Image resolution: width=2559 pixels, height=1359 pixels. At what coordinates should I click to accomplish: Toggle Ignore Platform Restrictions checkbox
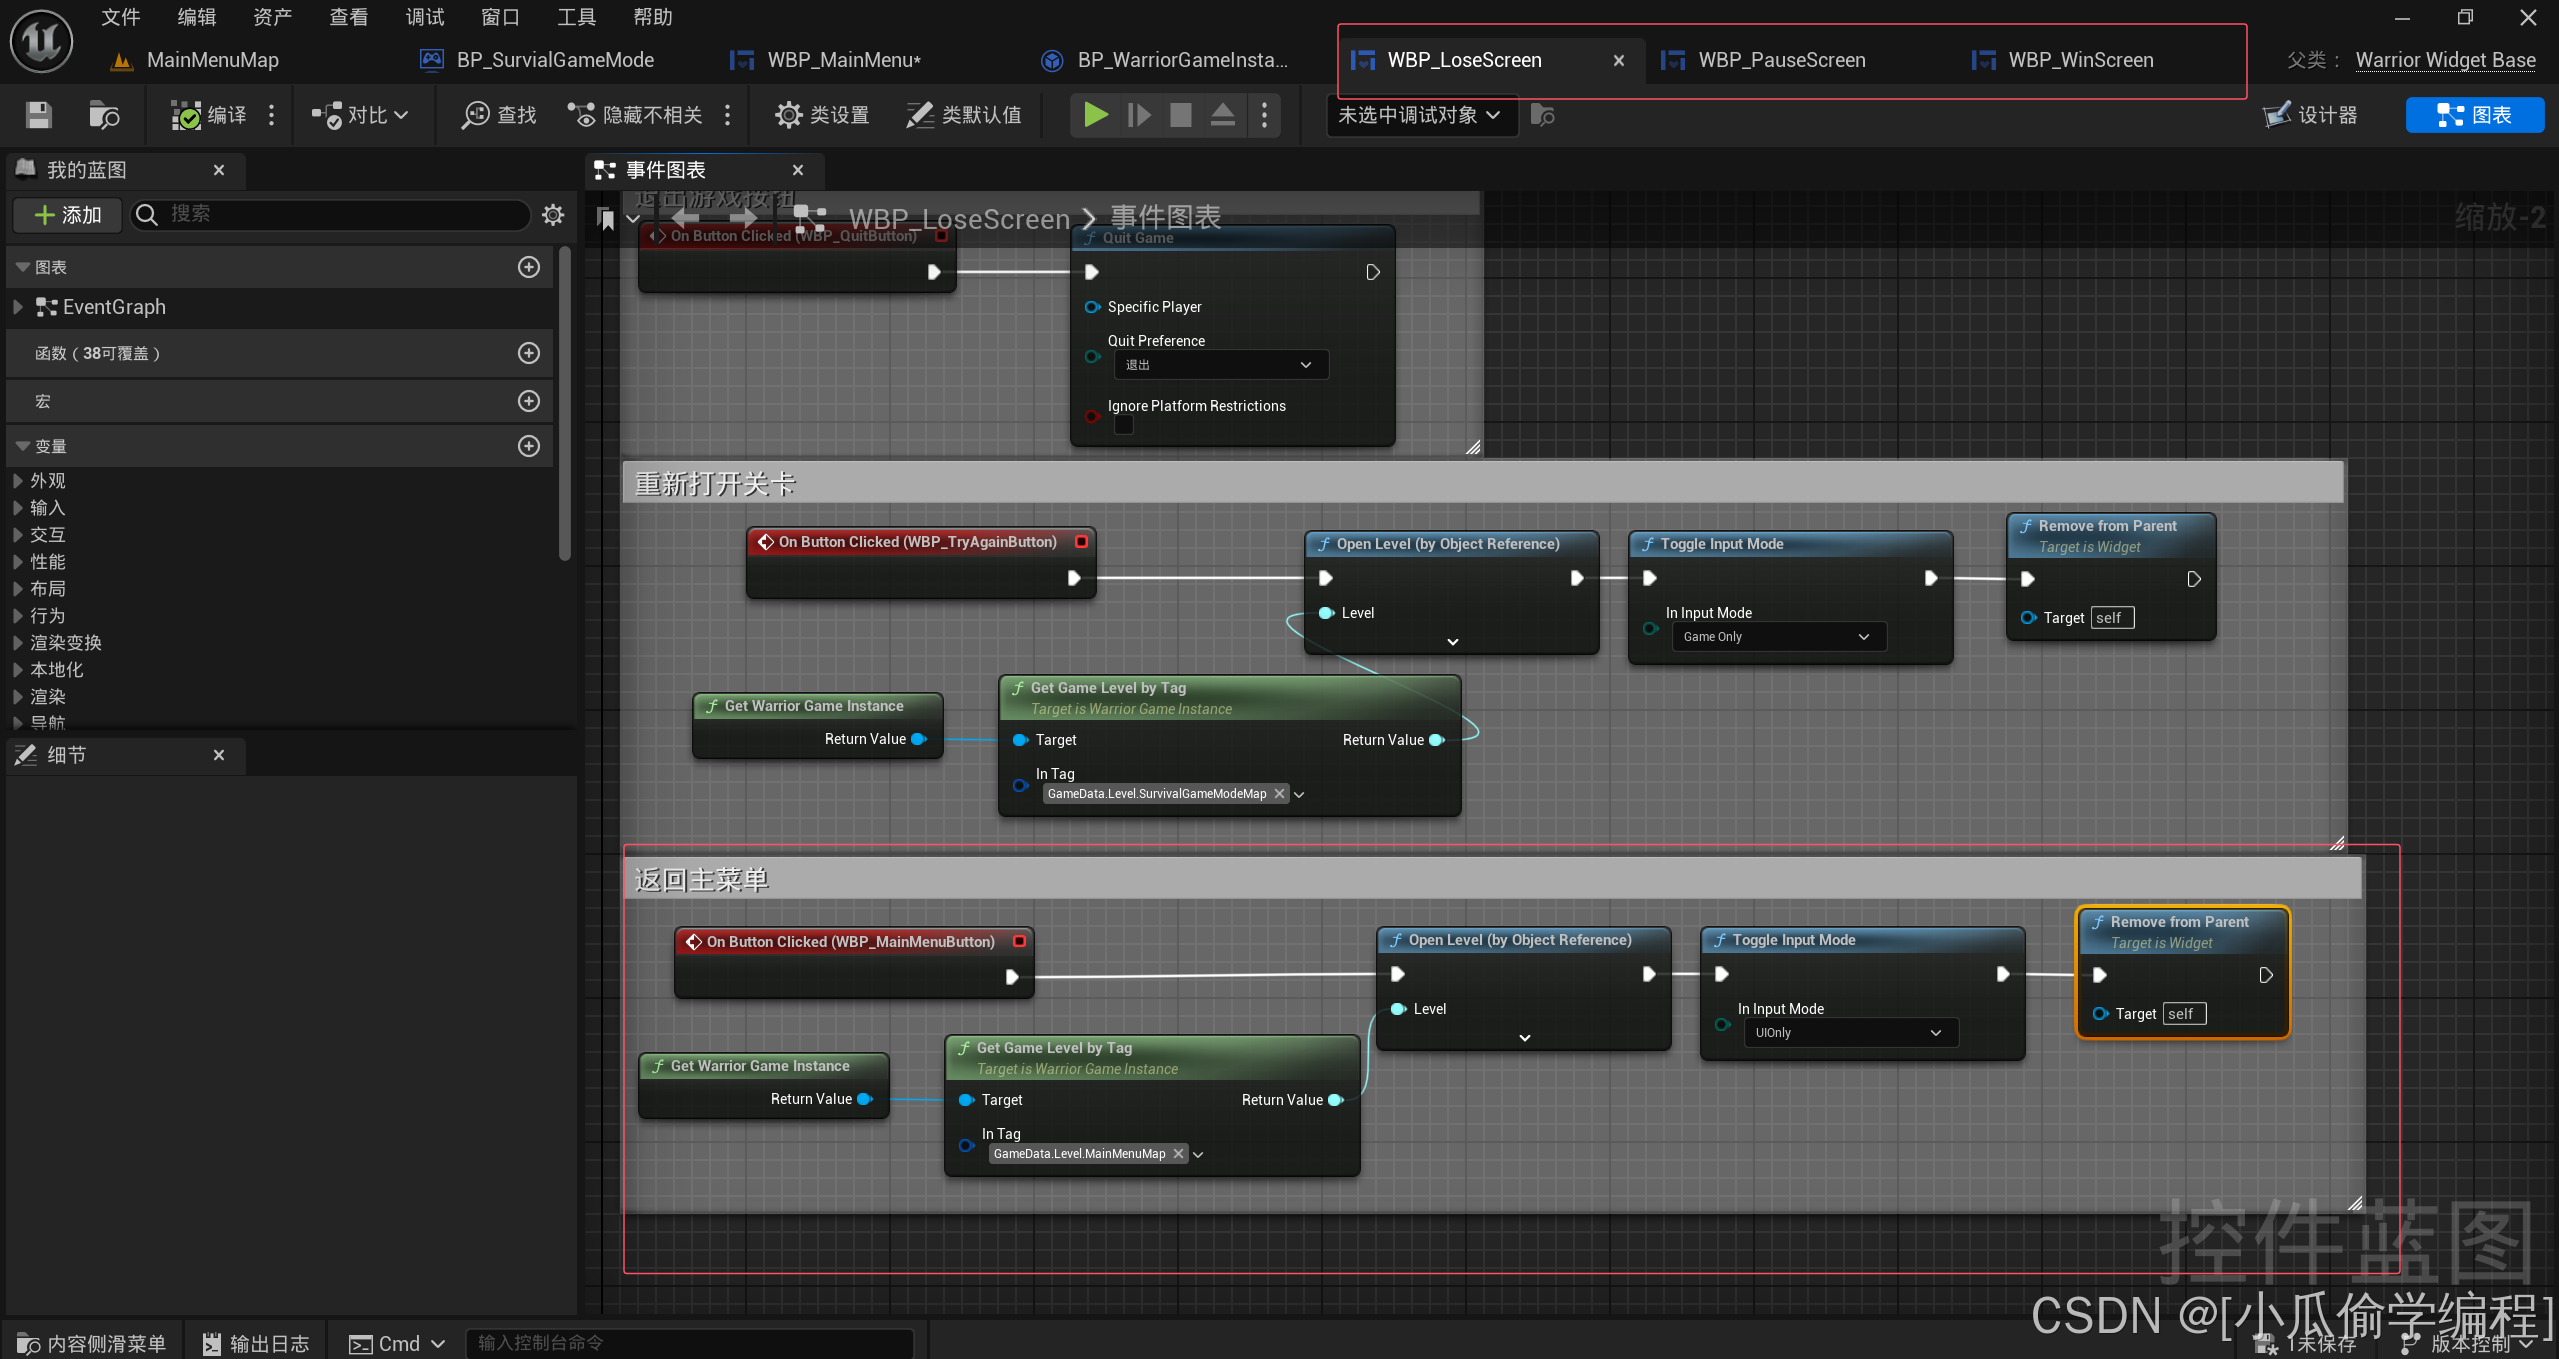(1124, 425)
